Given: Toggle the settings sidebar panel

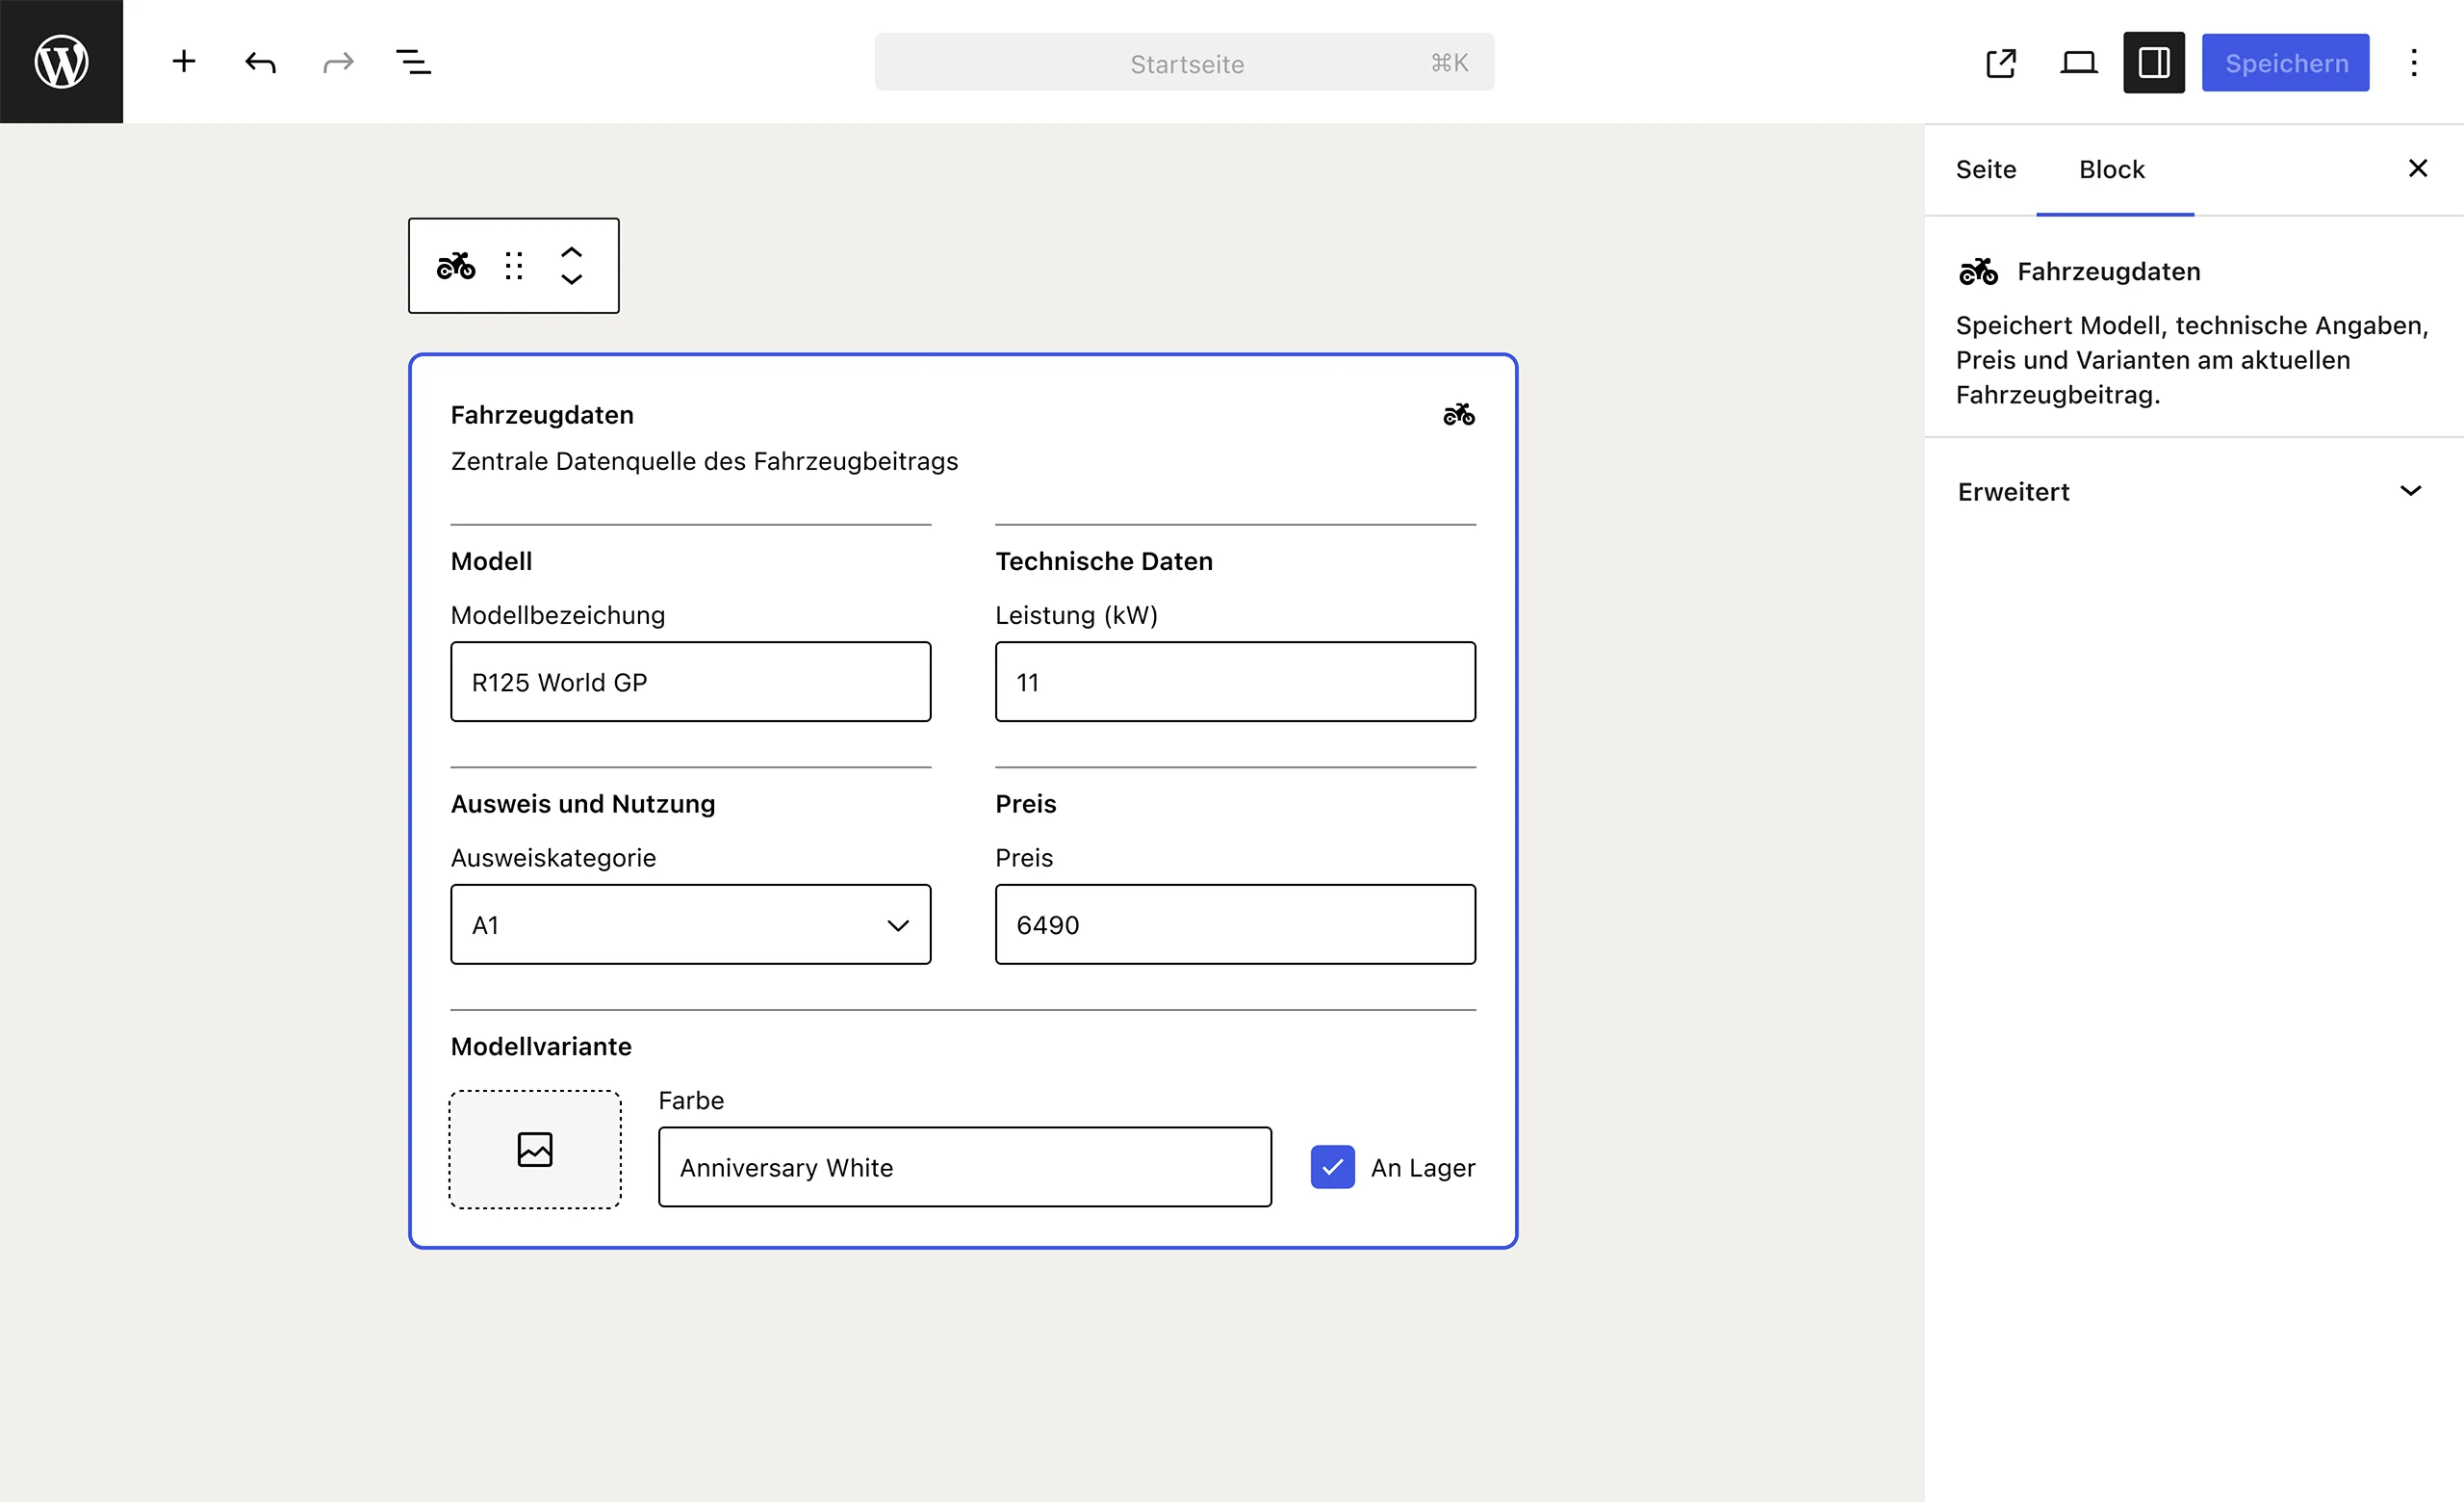Looking at the screenshot, I should [2154, 62].
